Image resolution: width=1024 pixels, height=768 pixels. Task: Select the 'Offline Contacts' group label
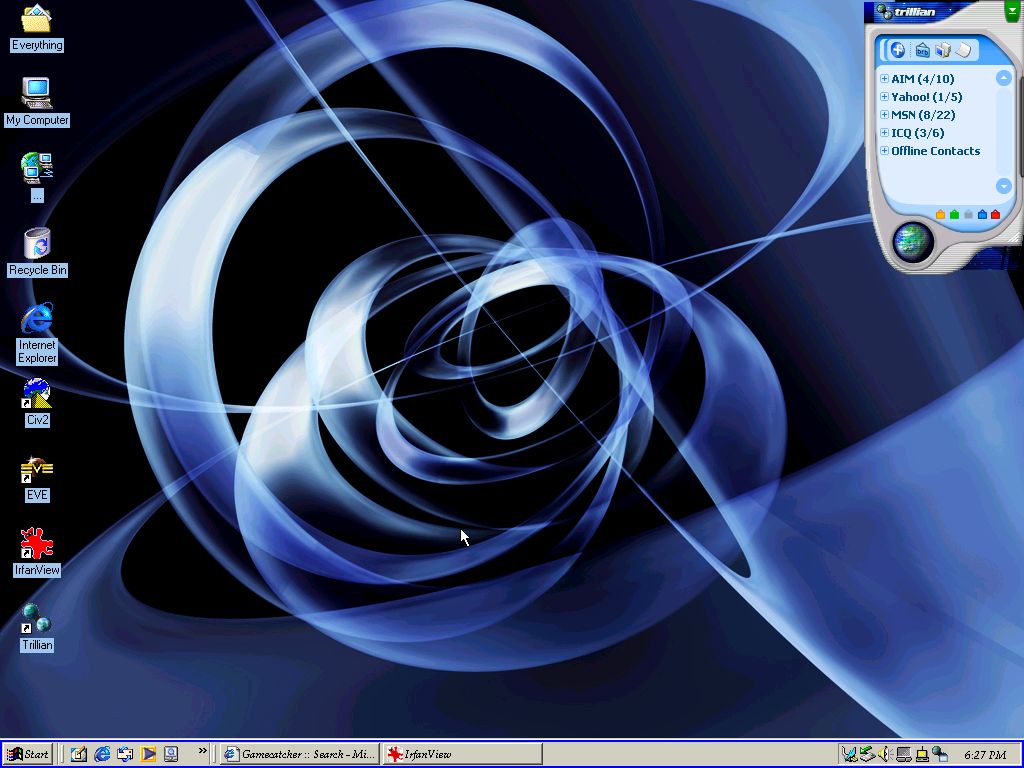pyautogui.click(x=935, y=151)
